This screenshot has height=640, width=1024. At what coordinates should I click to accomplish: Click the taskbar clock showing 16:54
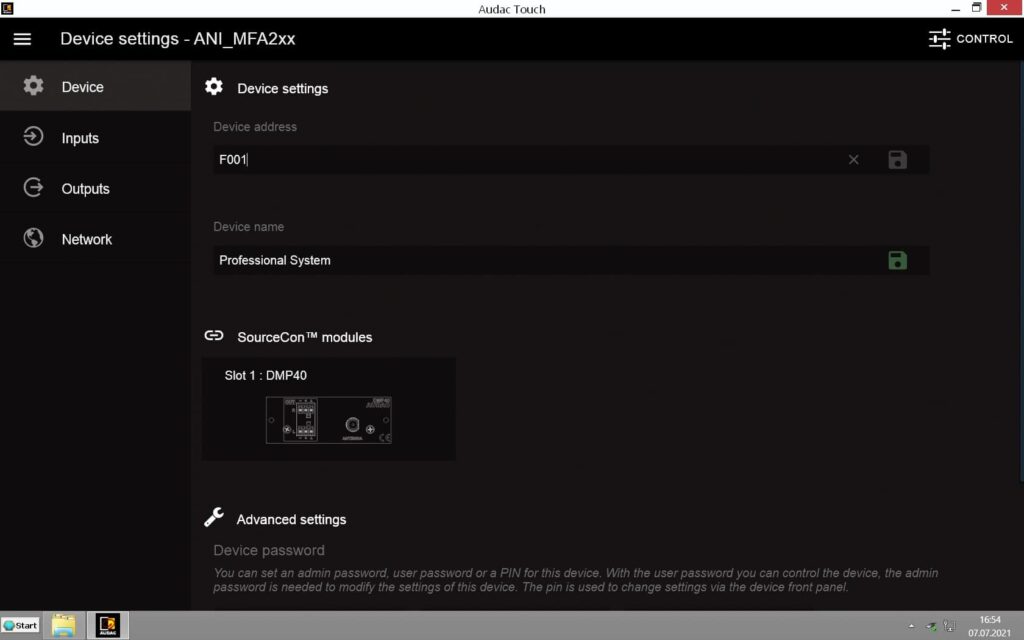[990, 626]
